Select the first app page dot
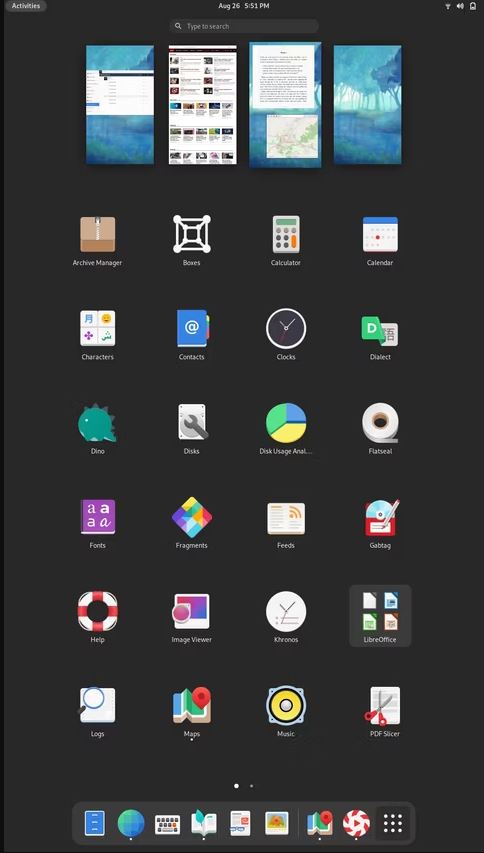Screen dimensions: 484x853 236,786
